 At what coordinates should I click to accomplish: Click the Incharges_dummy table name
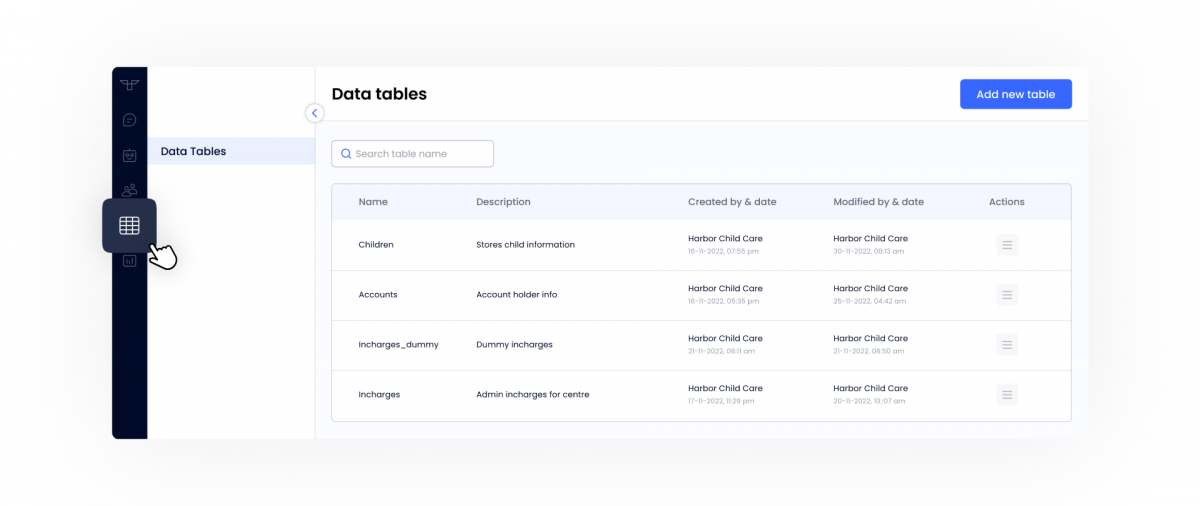pos(398,345)
